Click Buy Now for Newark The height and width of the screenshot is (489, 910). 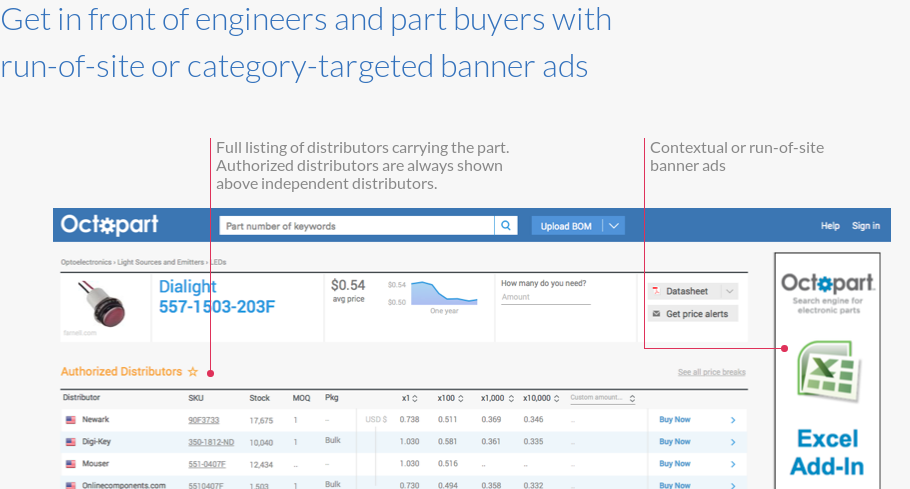[674, 419]
